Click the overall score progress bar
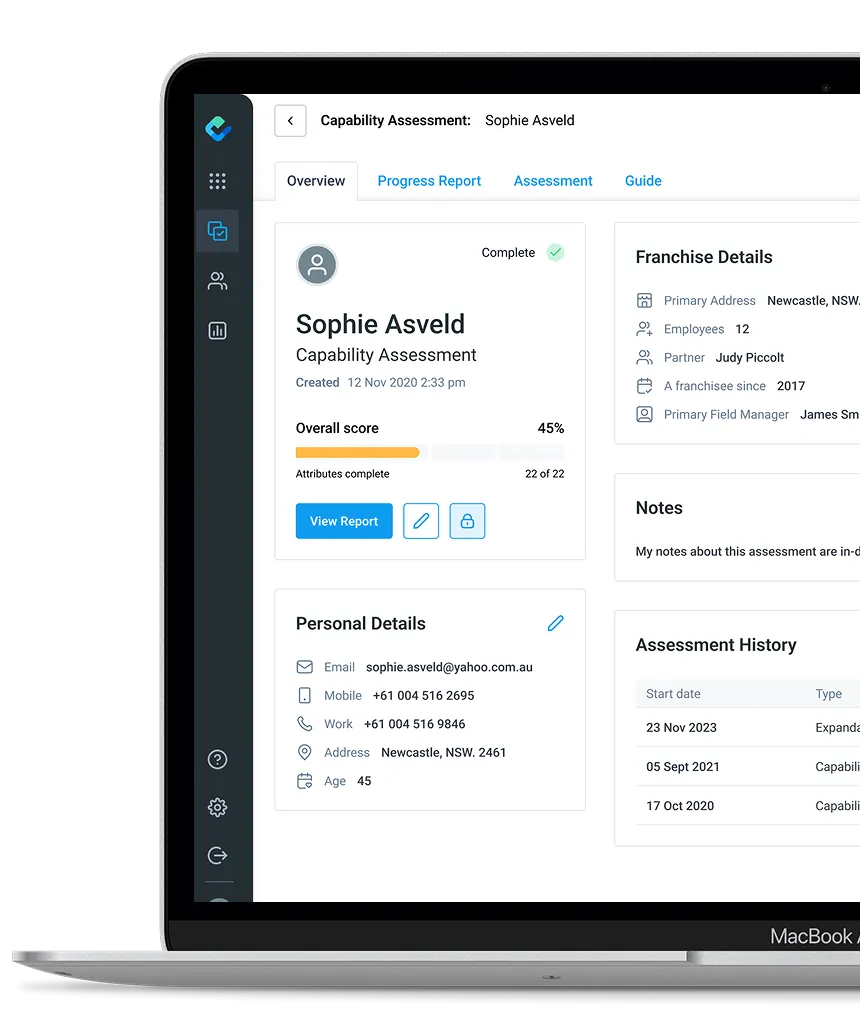 (x=430, y=453)
